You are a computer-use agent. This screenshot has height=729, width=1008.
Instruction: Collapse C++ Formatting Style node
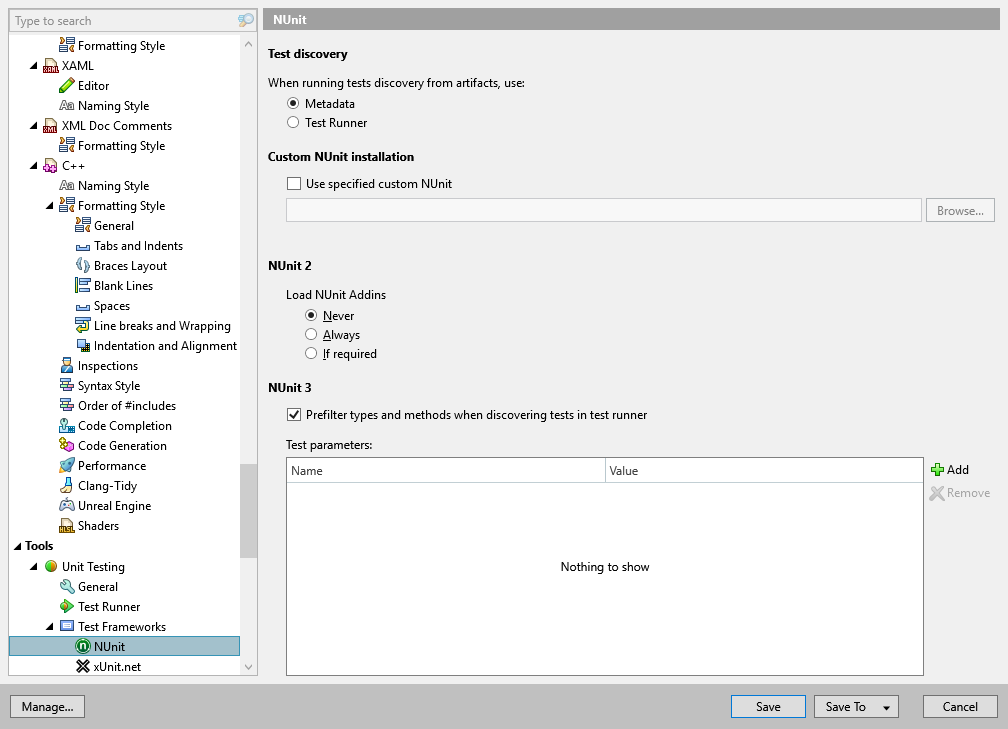click(50, 206)
